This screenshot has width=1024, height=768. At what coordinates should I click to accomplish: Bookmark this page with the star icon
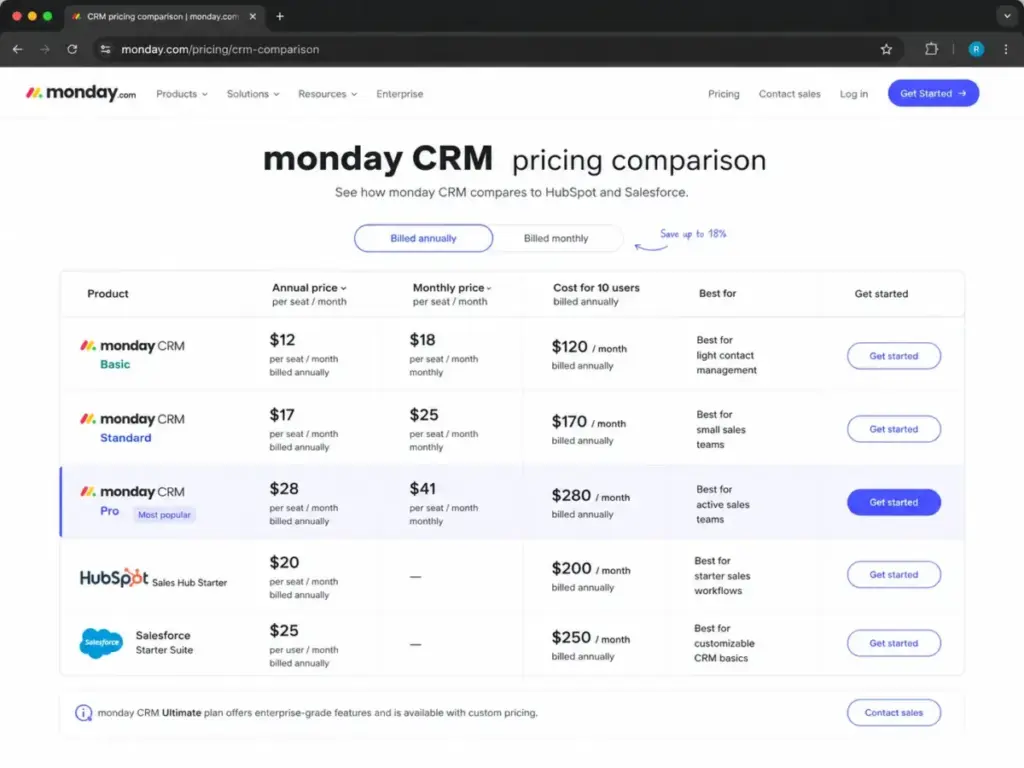pos(886,49)
